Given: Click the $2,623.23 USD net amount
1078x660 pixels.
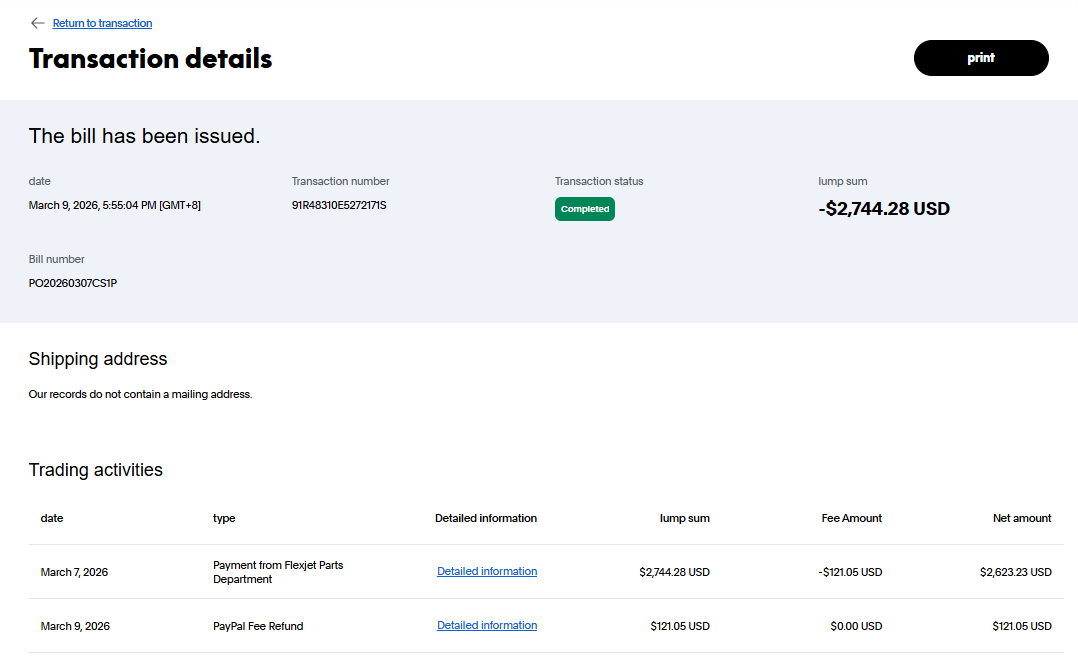Looking at the screenshot, I should pos(1015,572).
